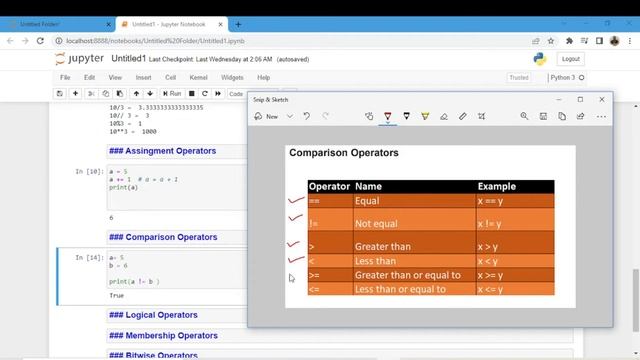The width and height of the screenshot is (640, 360).
Task: Open zoom control in Snip & Sketch
Action: tap(524, 116)
